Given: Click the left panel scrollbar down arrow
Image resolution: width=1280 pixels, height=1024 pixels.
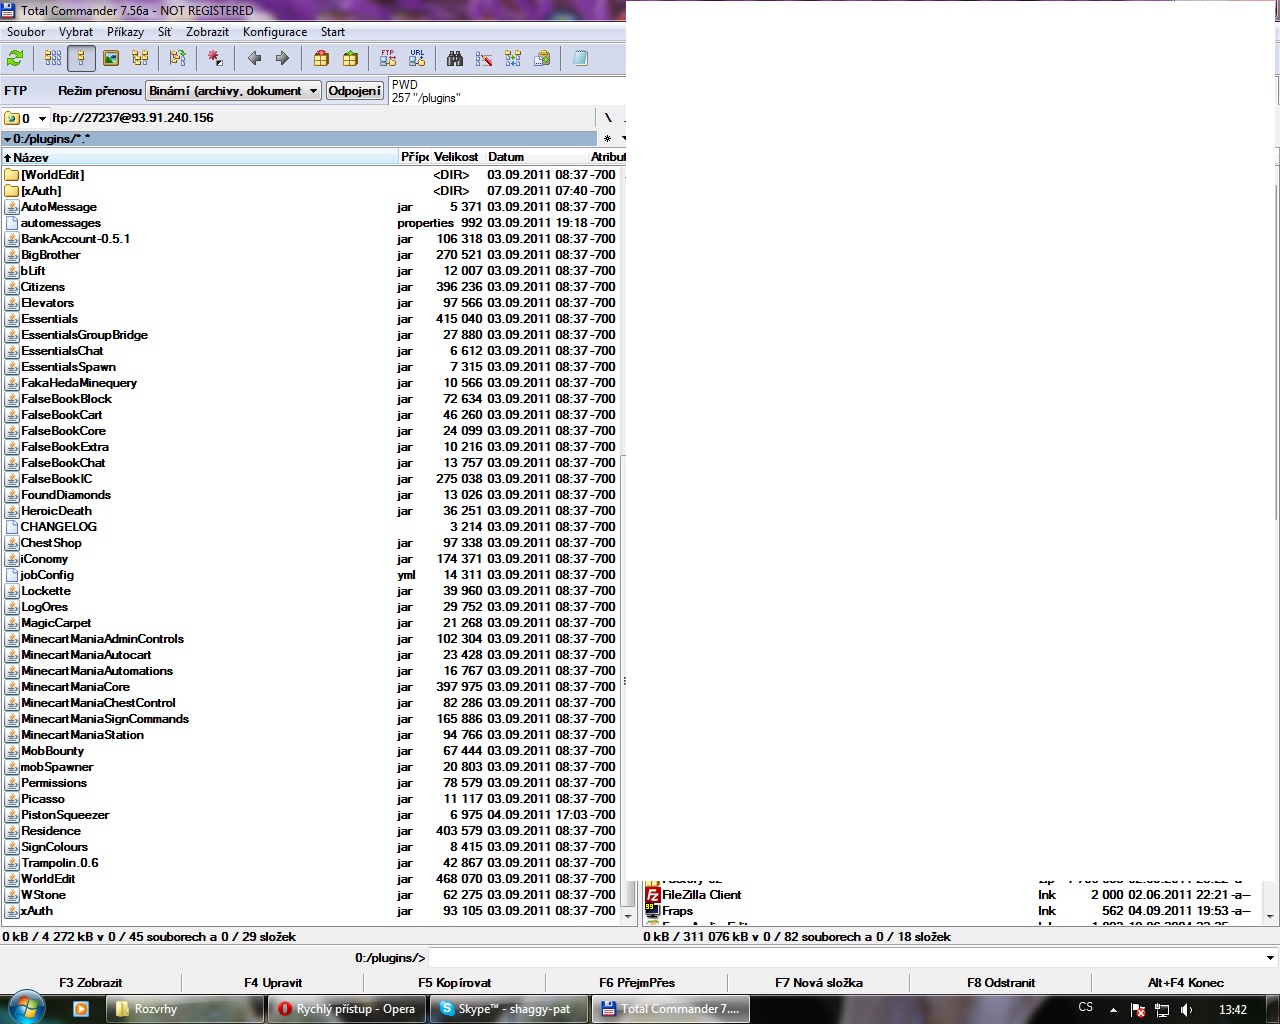Looking at the screenshot, I should tap(629, 916).
